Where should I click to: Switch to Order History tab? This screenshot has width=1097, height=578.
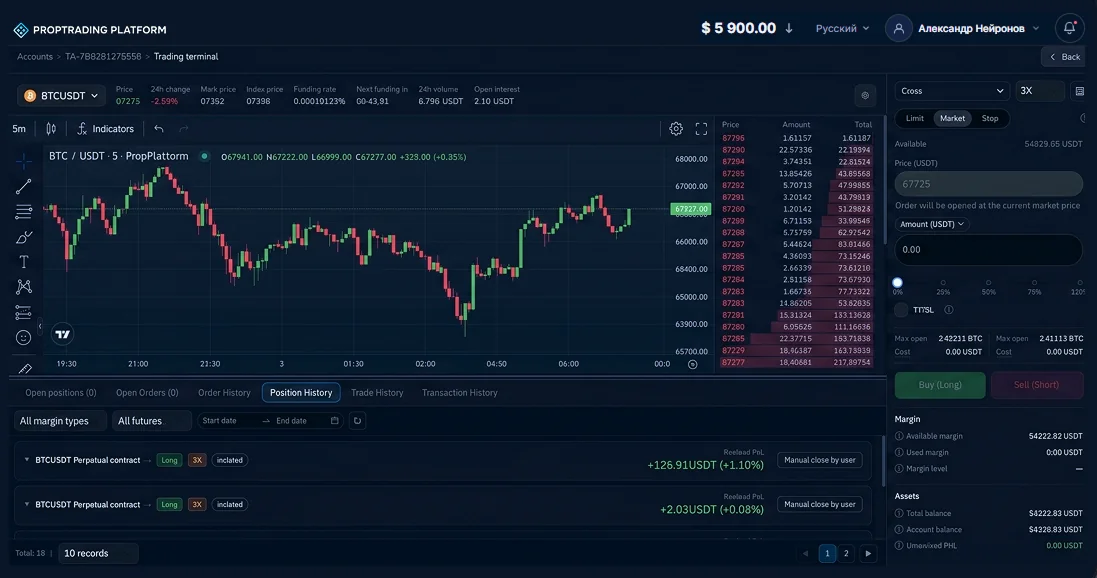[224, 393]
